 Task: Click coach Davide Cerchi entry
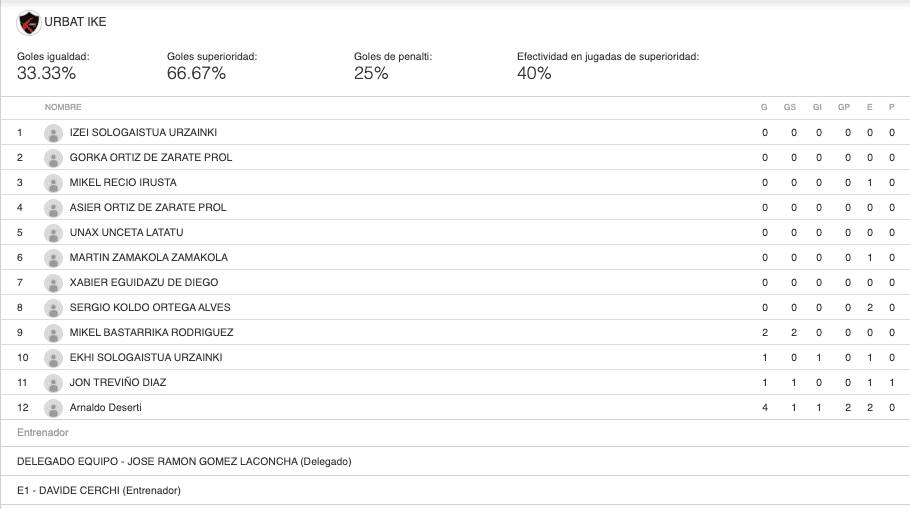pos(99,490)
